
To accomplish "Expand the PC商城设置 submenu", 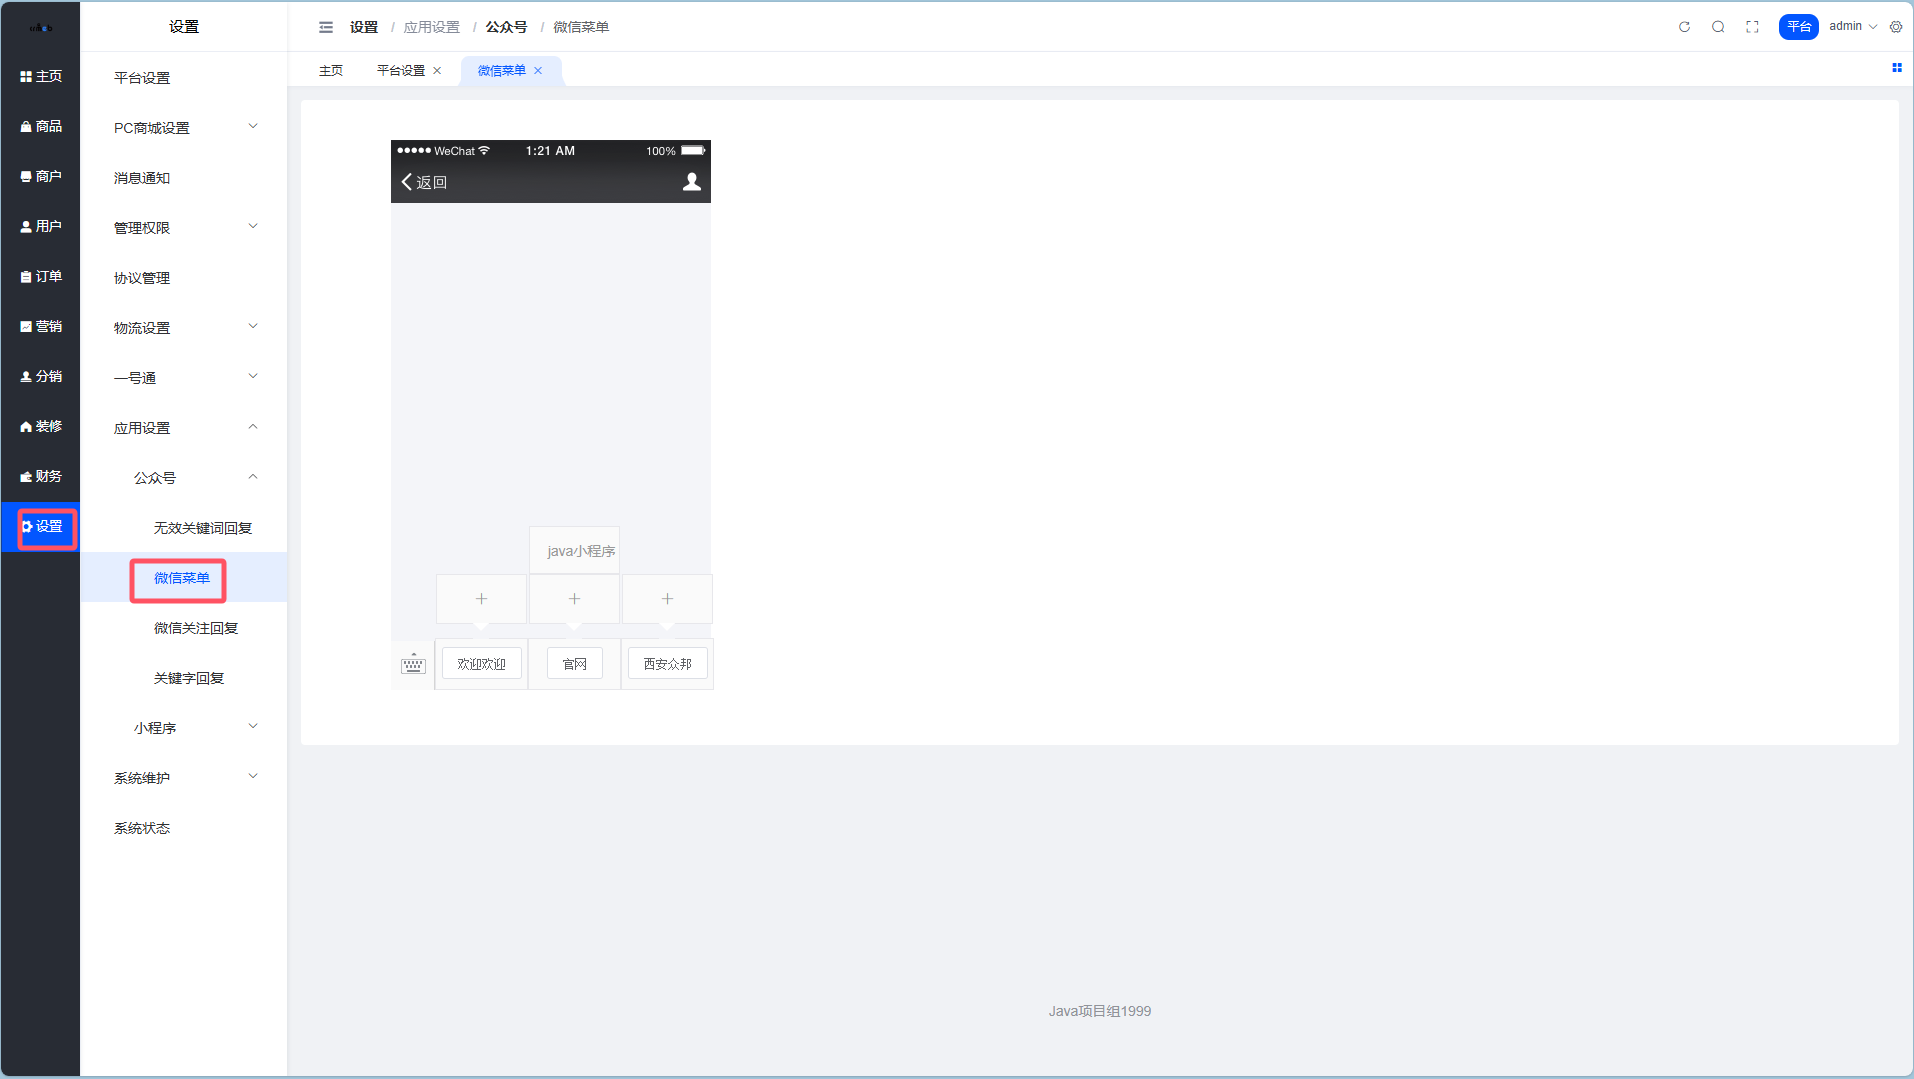I will (184, 128).
